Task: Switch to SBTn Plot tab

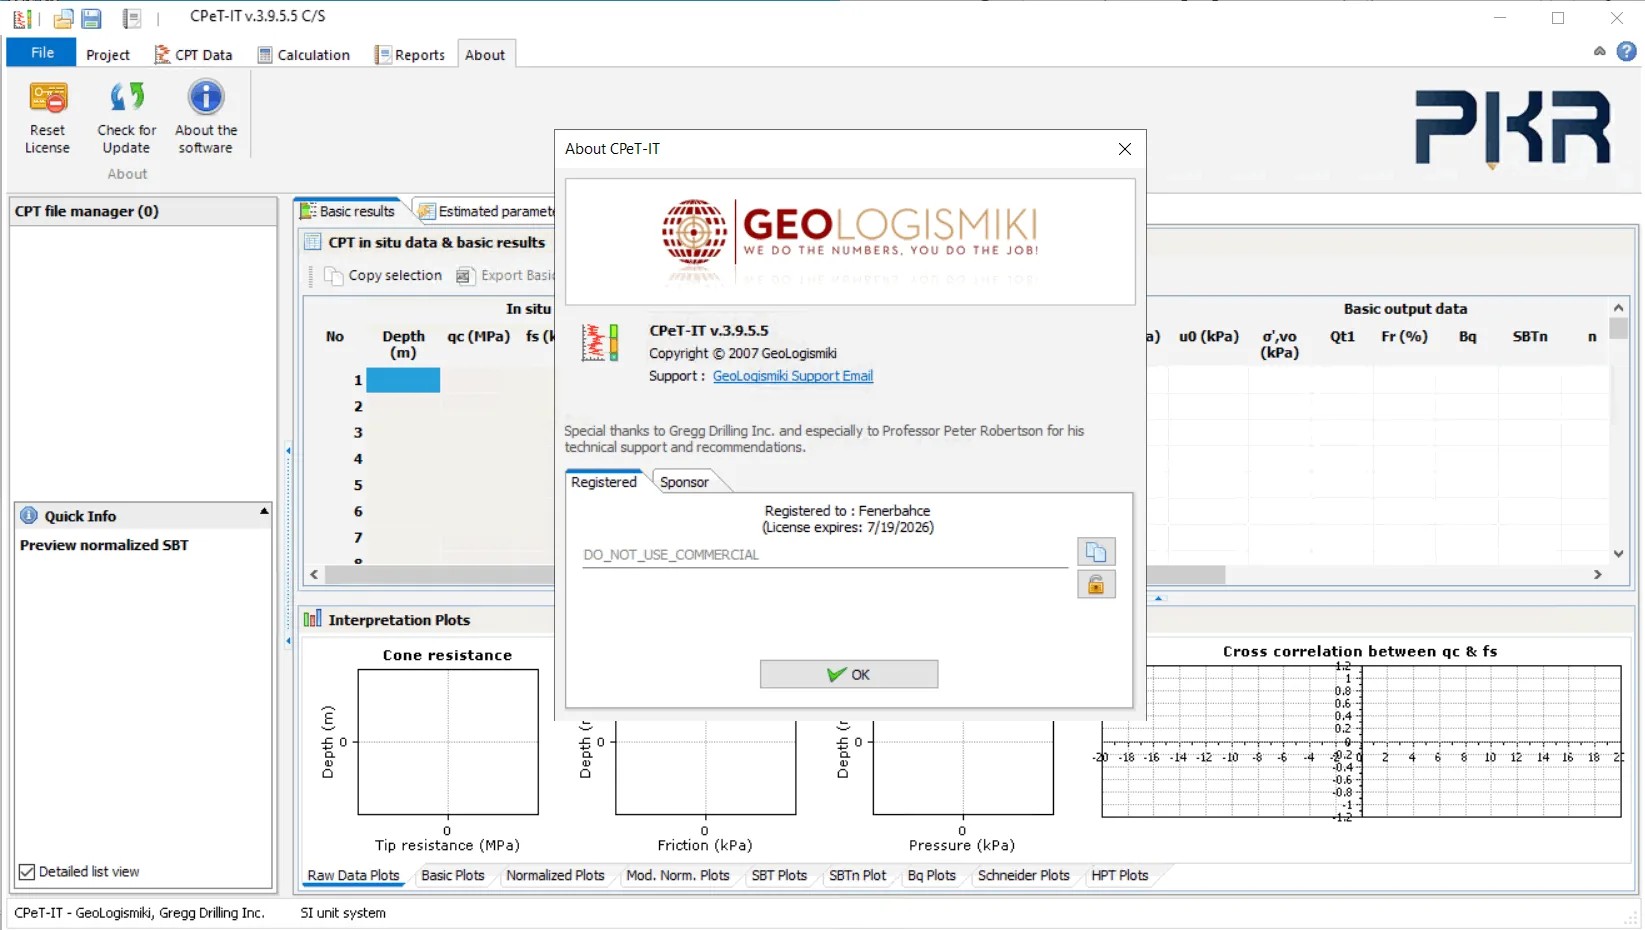Action: pos(857,875)
